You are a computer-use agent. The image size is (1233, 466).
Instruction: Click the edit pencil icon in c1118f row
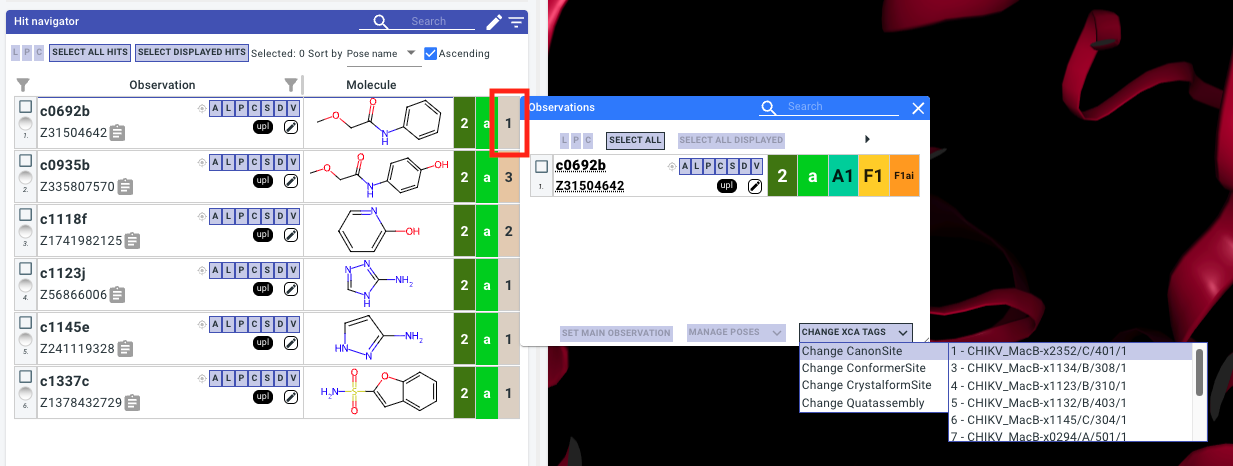click(x=291, y=235)
